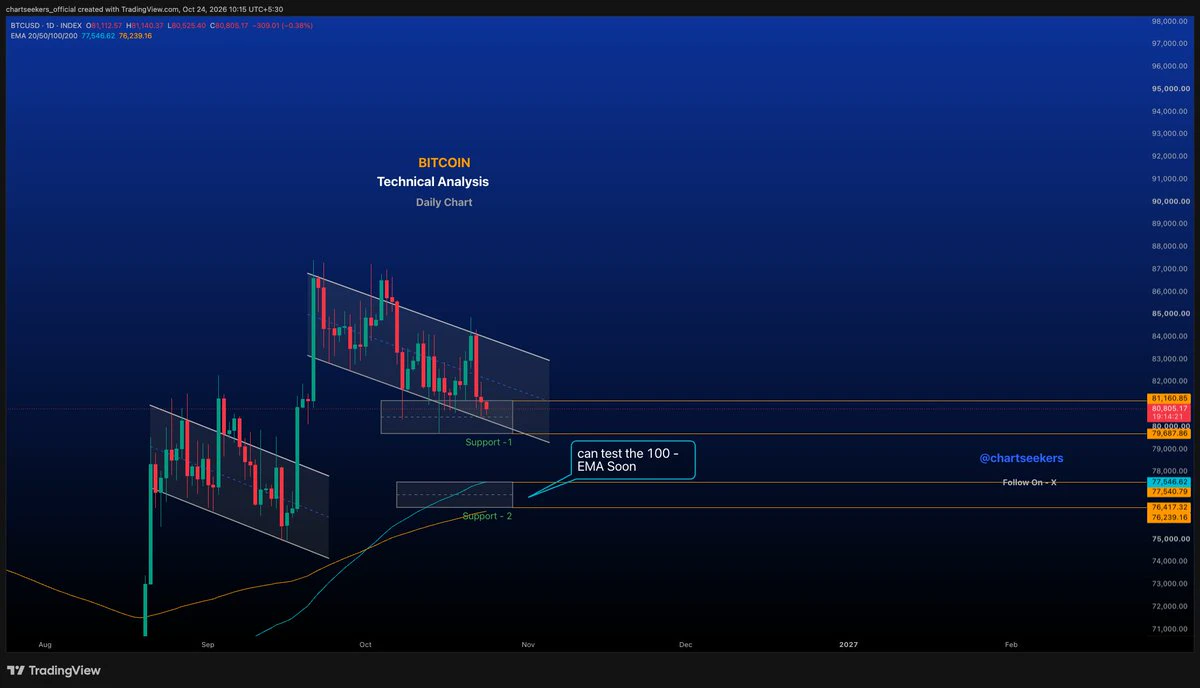Click the orange BITCOIN title text

[x=444, y=162]
